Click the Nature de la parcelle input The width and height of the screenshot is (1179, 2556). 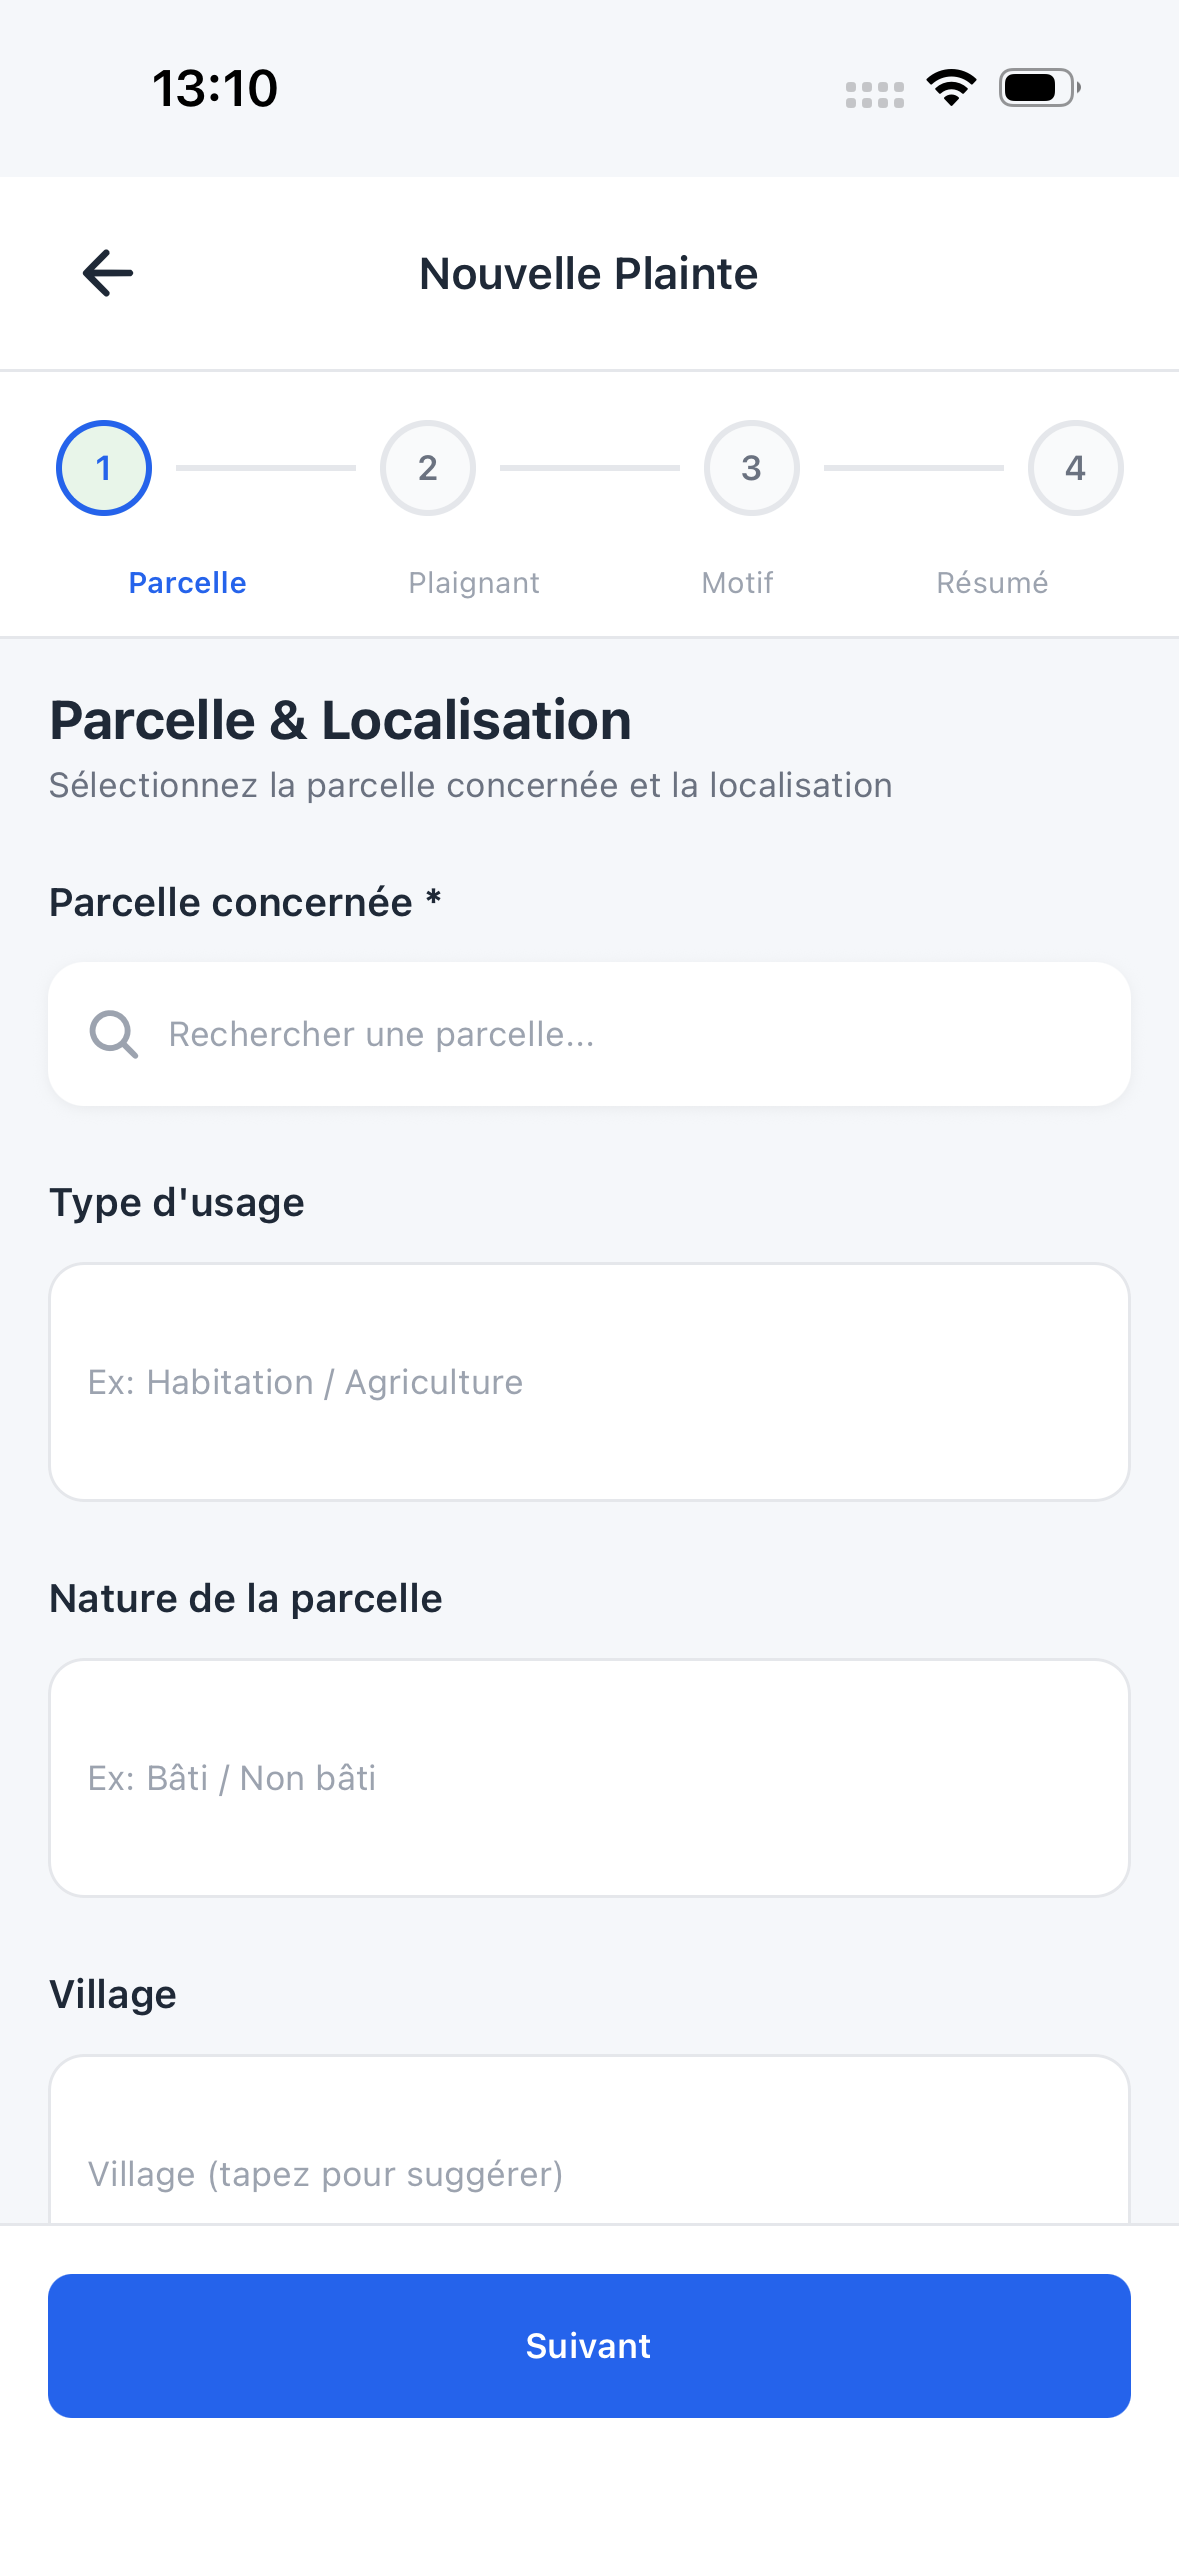tap(589, 1777)
